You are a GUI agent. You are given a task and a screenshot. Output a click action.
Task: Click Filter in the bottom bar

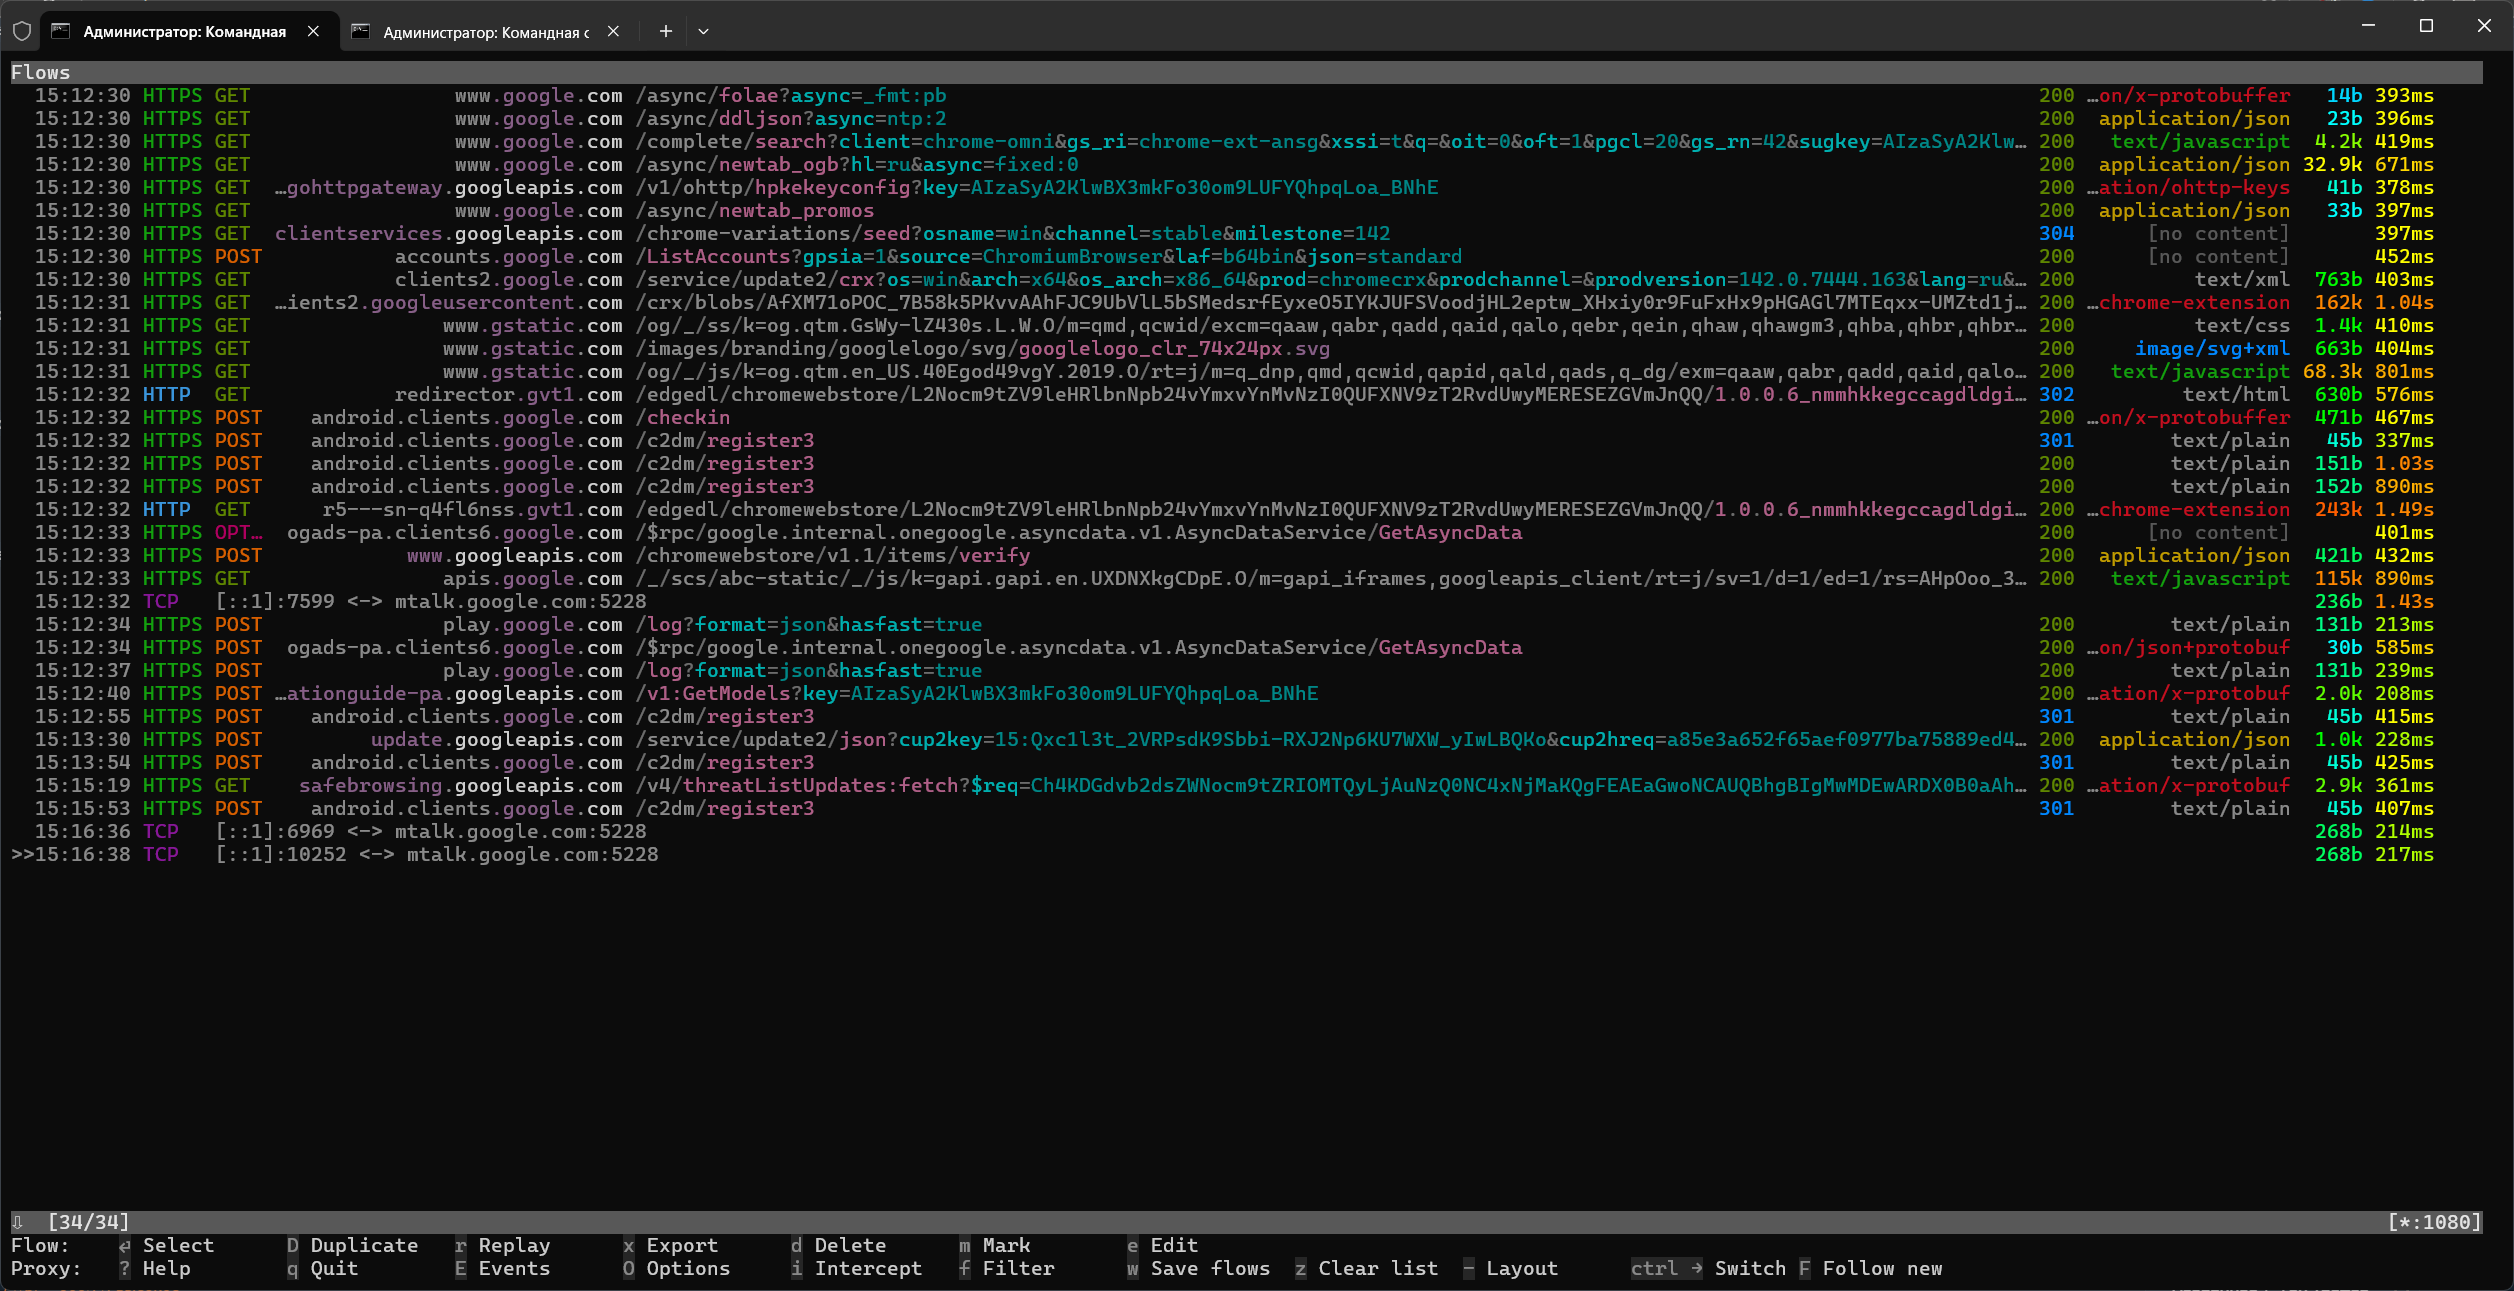[x=1017, y=1268]
